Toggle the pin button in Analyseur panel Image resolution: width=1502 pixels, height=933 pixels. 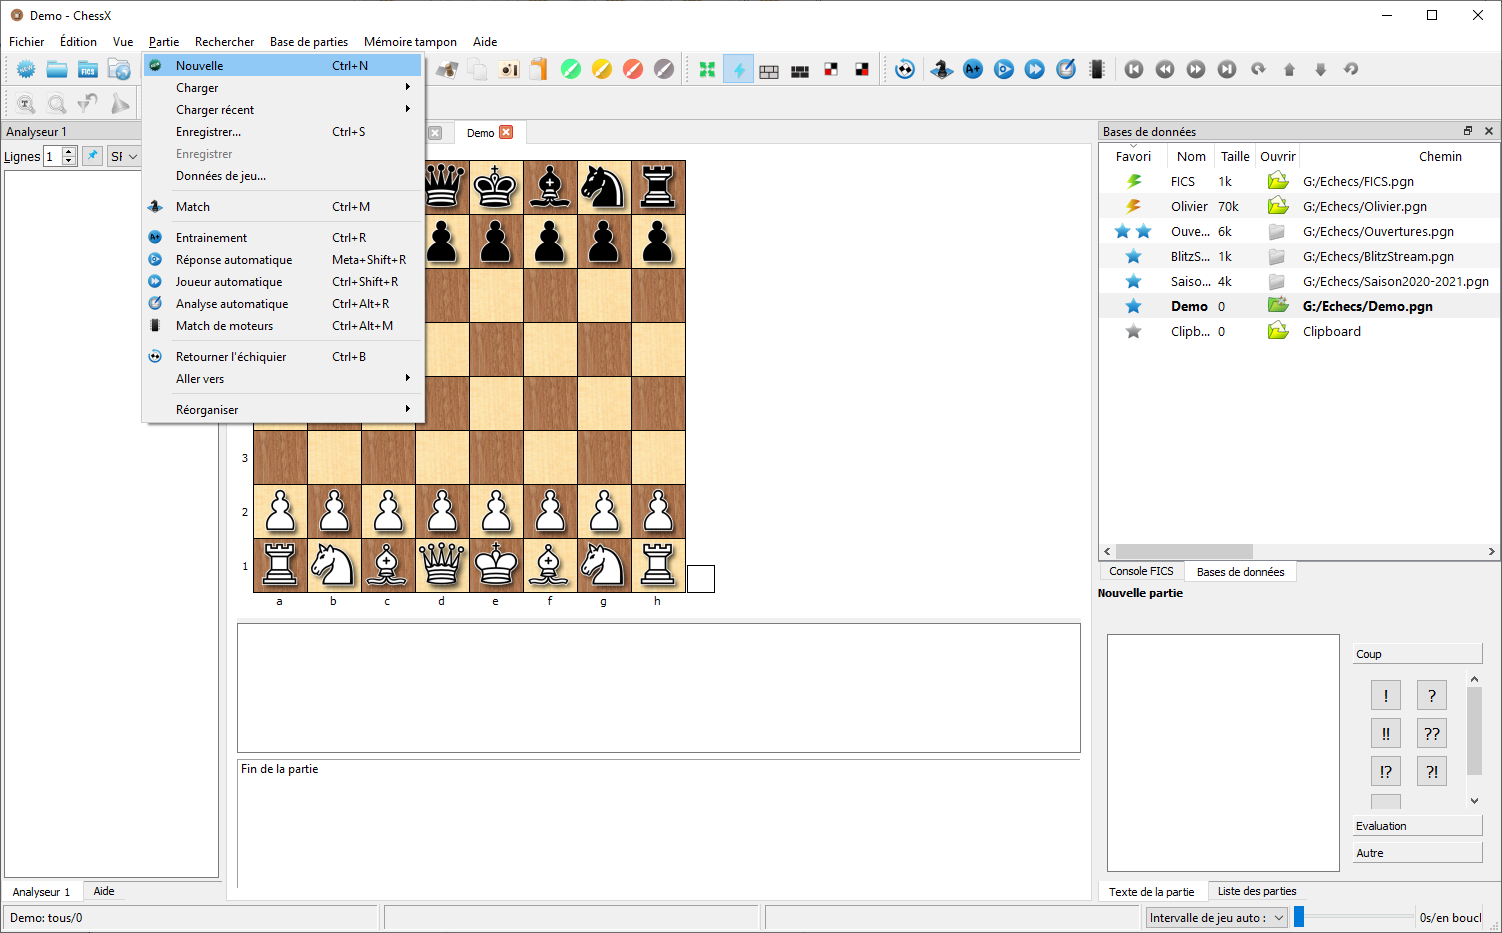pos(92,156)
